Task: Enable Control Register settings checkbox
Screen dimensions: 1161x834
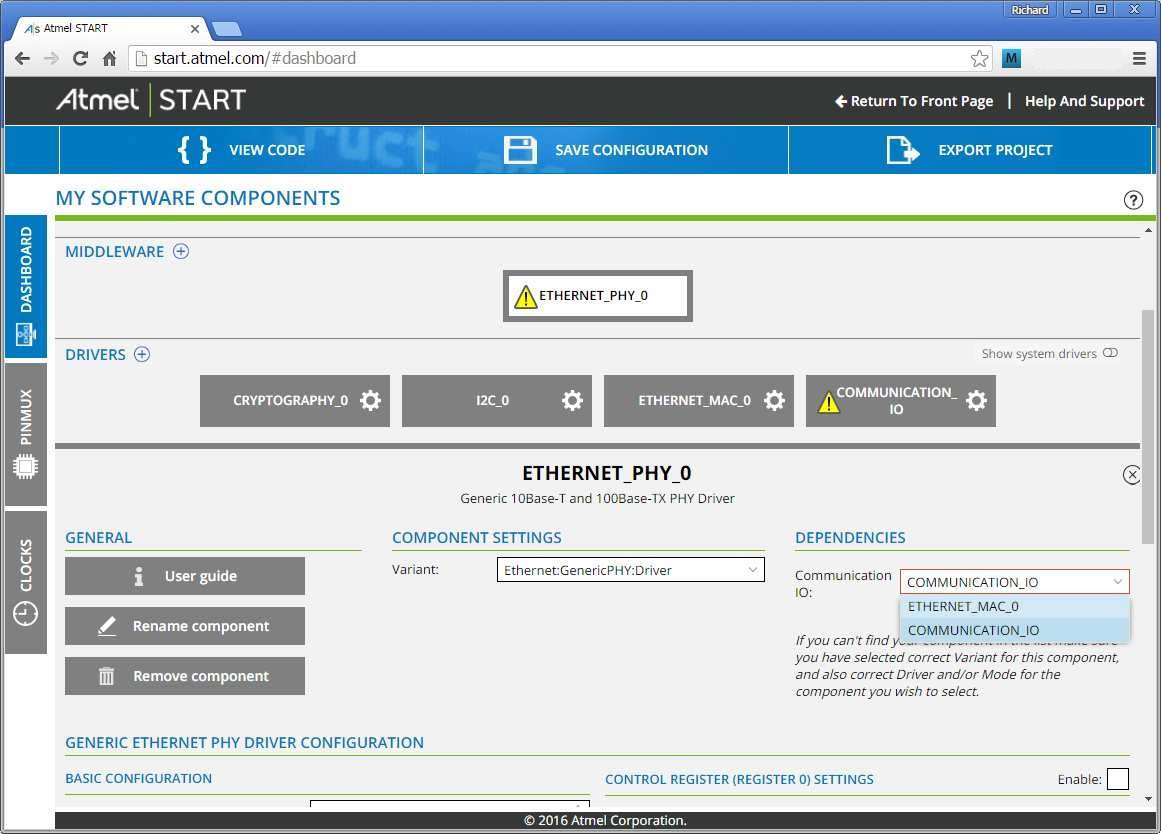Action: pos(1117,779)
